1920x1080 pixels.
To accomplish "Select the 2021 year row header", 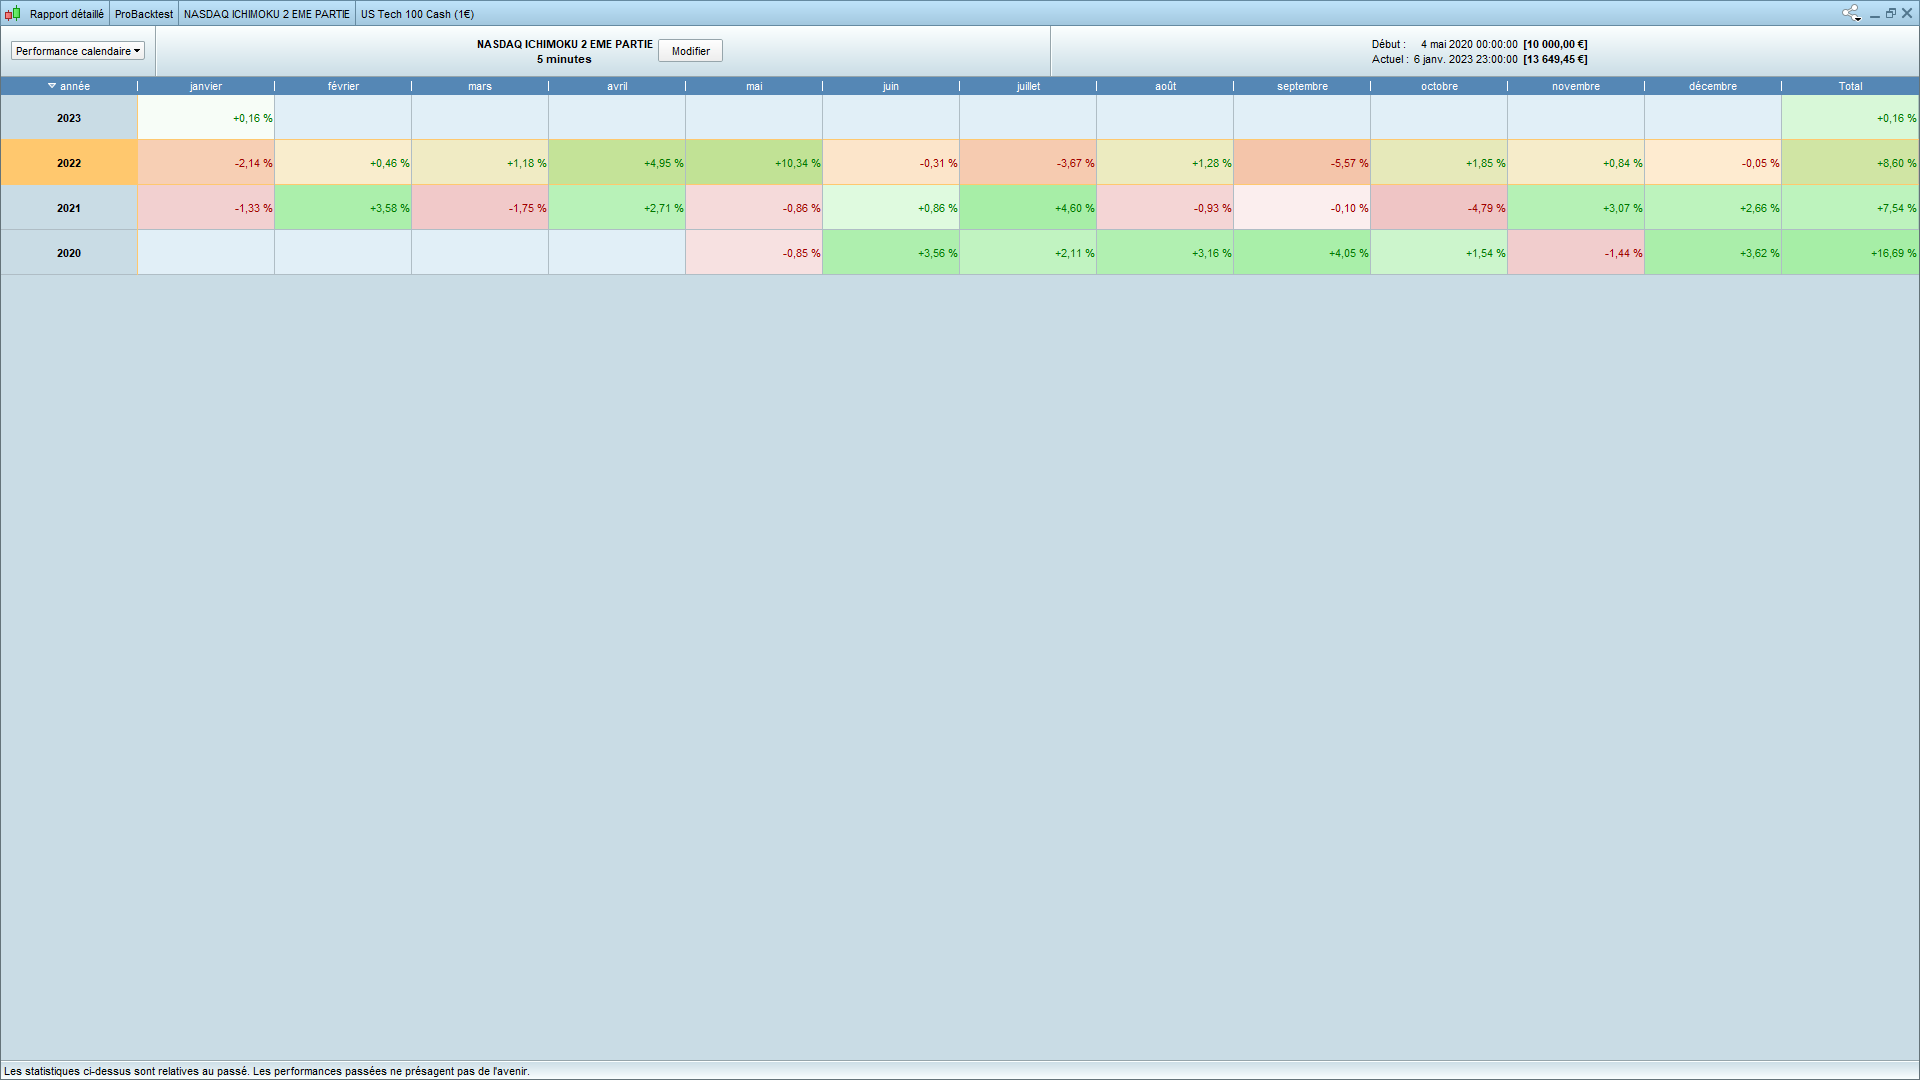I will click(69, 208).
